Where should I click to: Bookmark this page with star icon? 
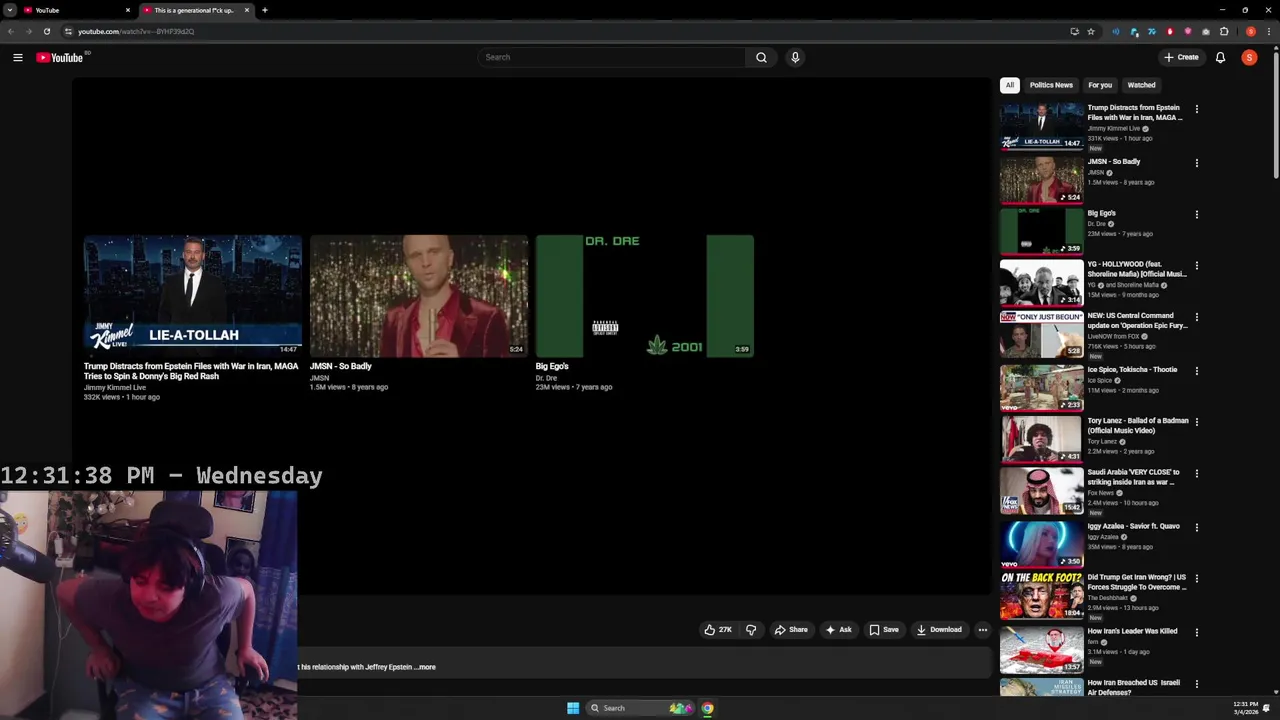pyautogui.click(x=1091, y=31)
